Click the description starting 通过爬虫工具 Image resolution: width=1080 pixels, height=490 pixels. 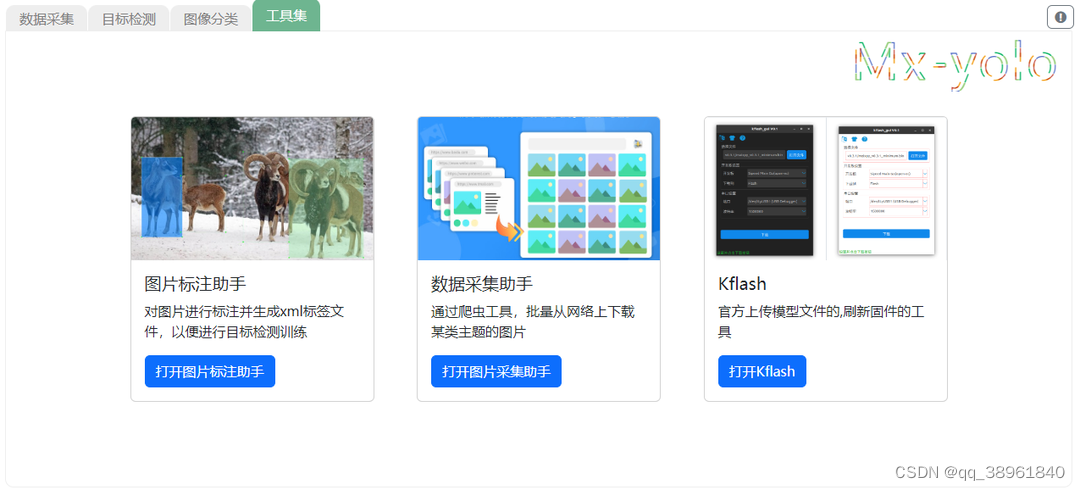533,322
